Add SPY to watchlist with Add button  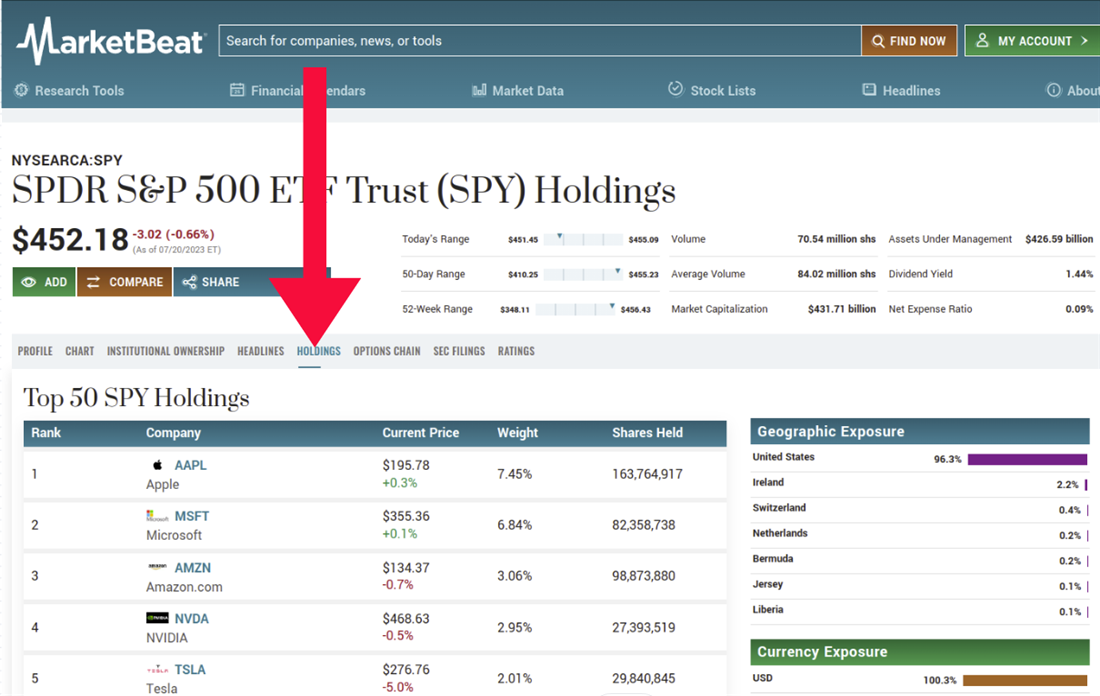click(44, 282)
